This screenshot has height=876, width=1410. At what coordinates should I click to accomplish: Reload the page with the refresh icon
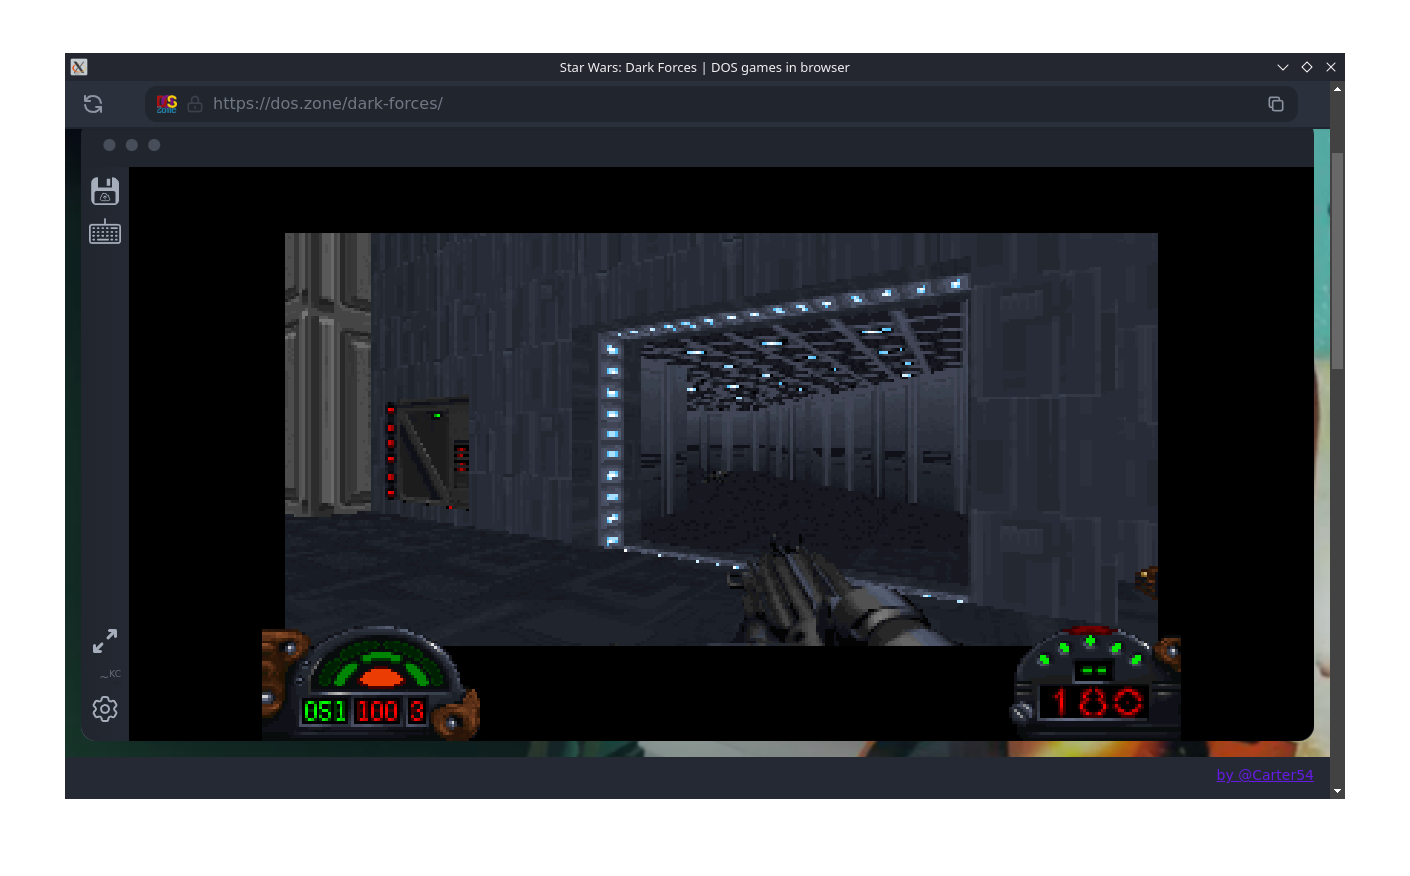[93, 104]
